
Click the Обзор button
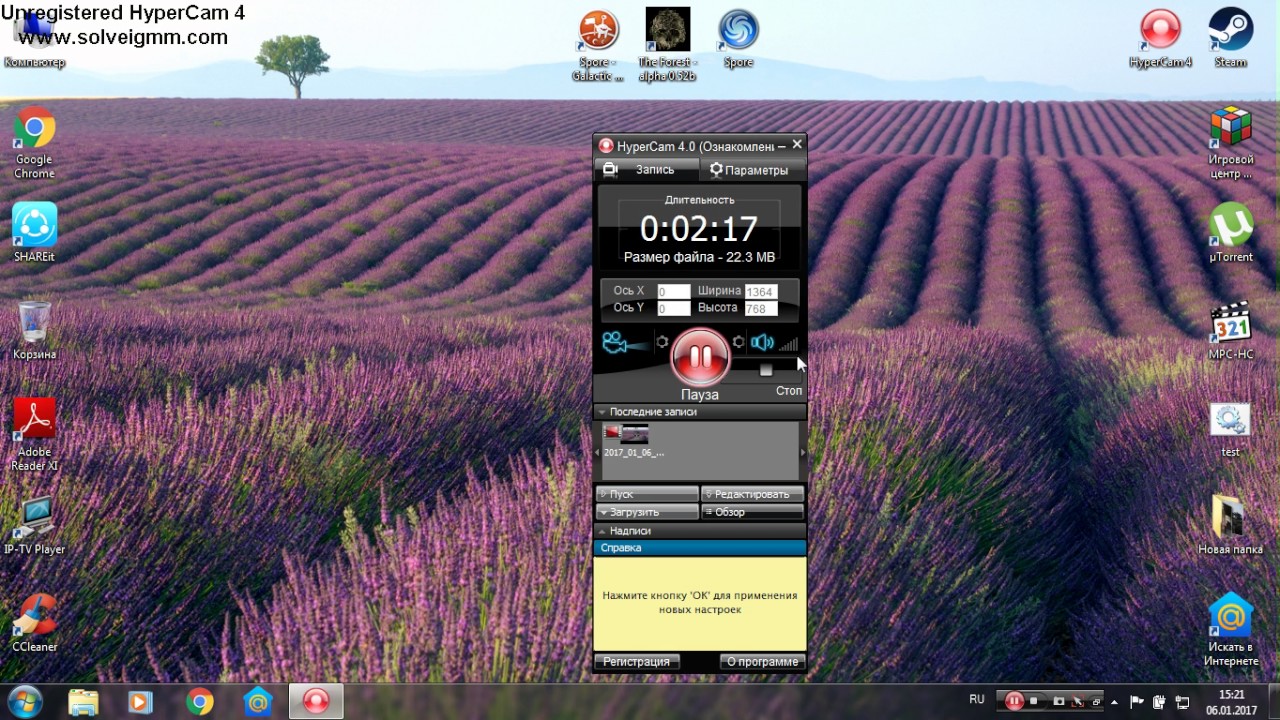coord(753,512)
